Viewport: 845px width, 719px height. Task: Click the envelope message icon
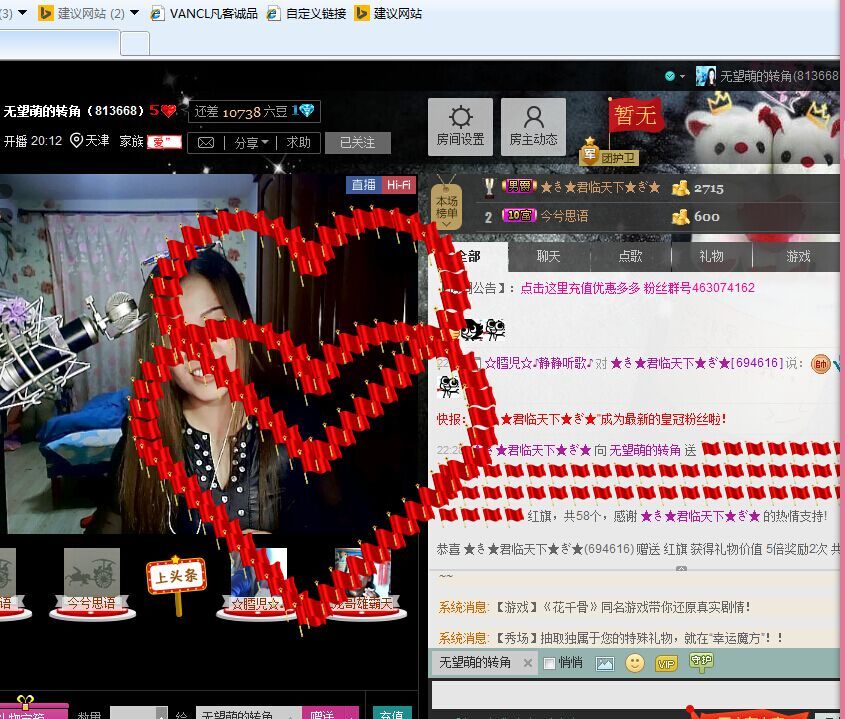pos(206,143)
